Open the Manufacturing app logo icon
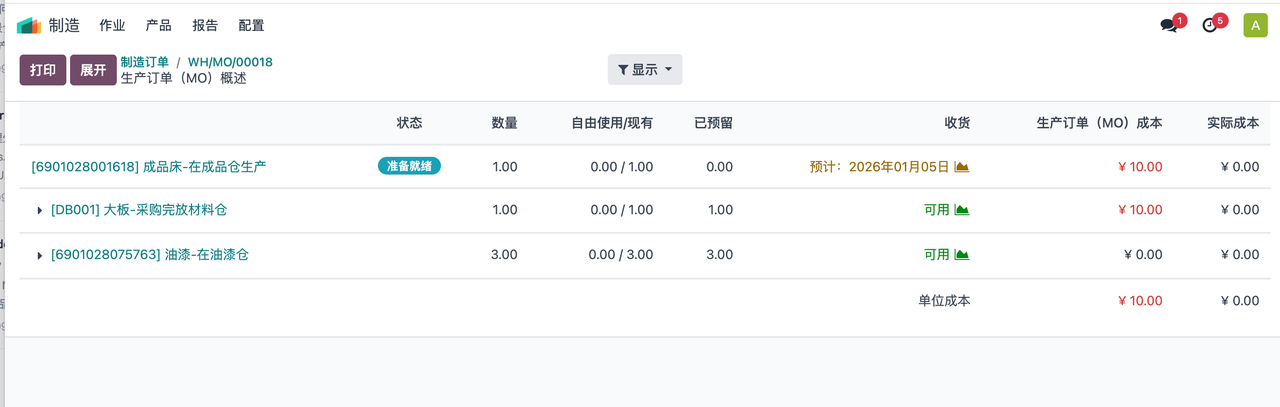 [29, 25]
